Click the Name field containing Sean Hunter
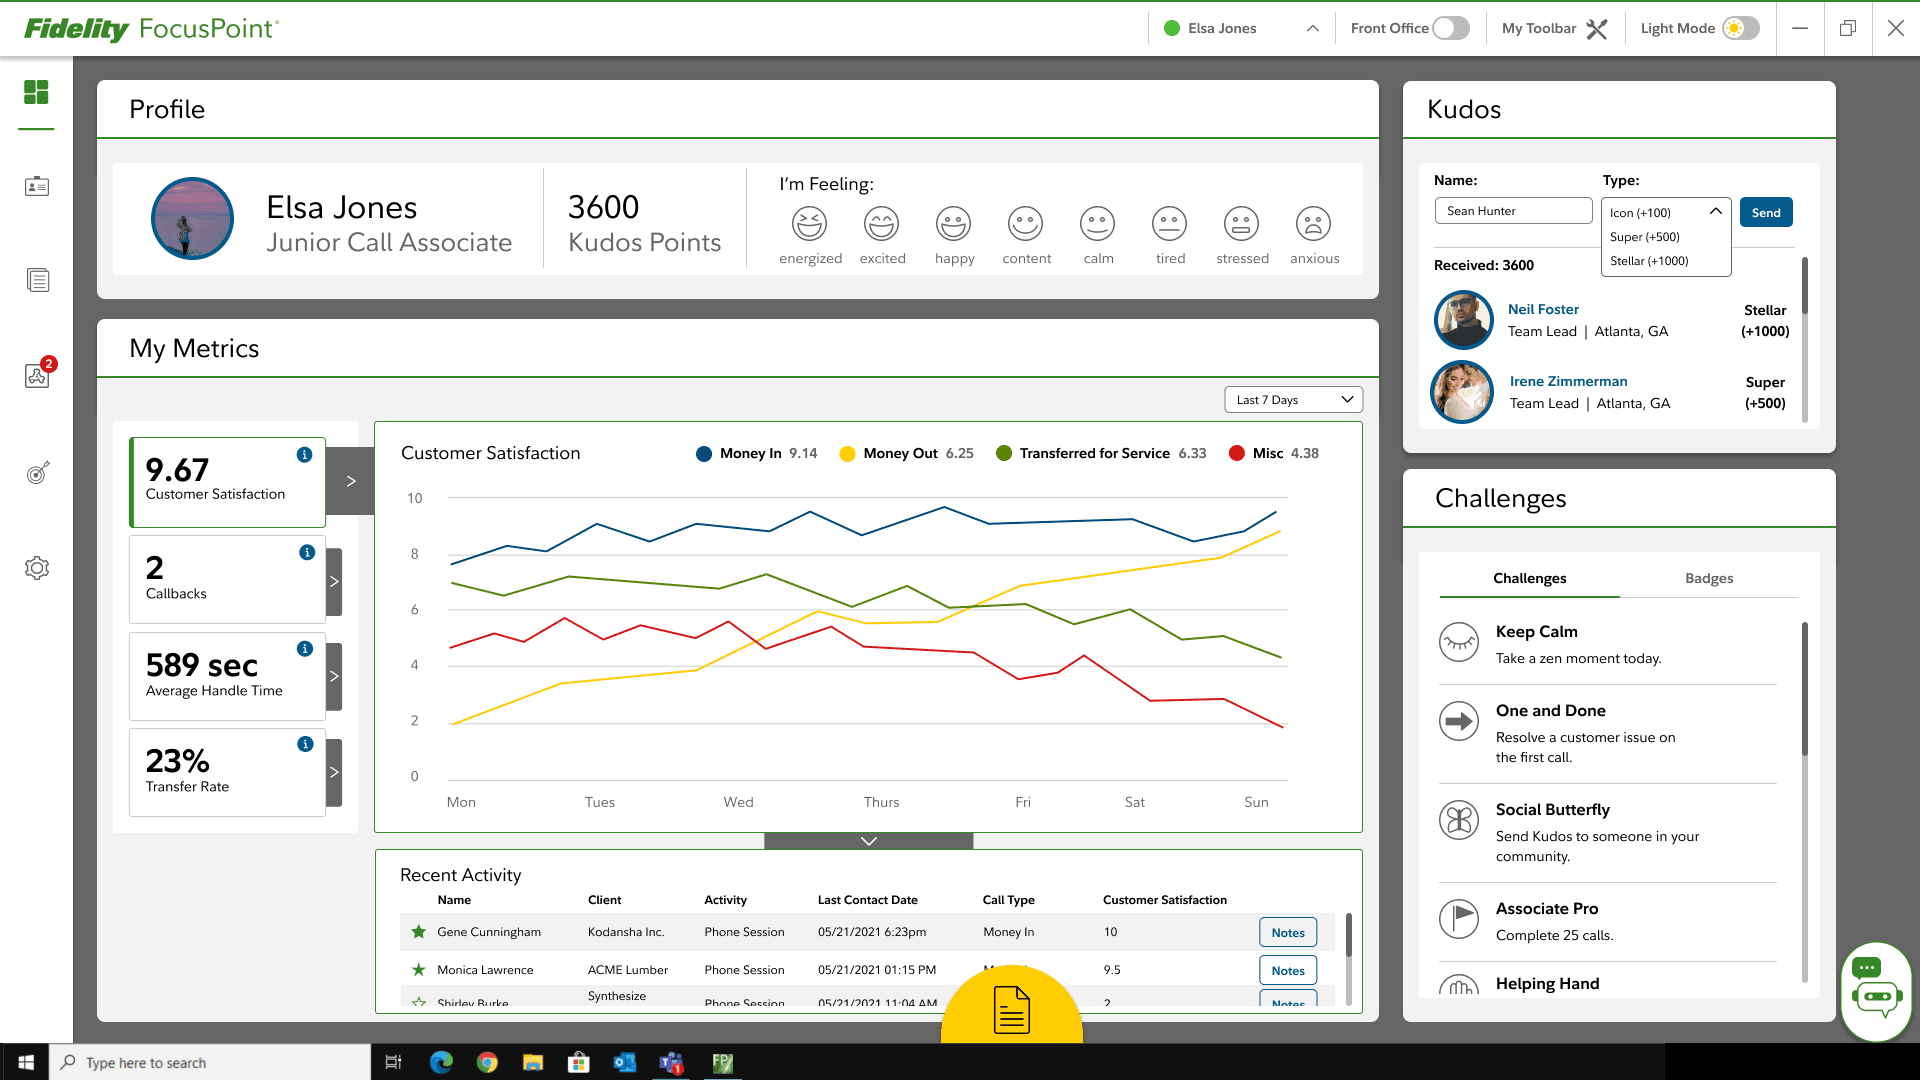Viewport: 1920px width, 1080px height. (1512, 211)
